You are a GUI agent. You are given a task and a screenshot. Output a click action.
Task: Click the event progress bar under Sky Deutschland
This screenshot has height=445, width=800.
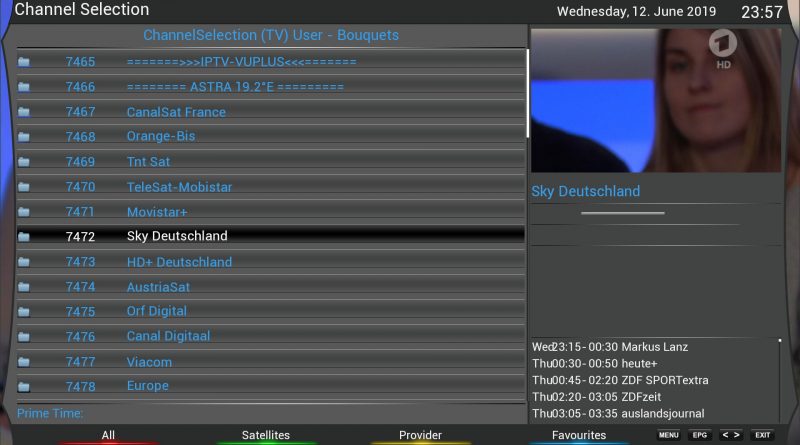point(622,213)
